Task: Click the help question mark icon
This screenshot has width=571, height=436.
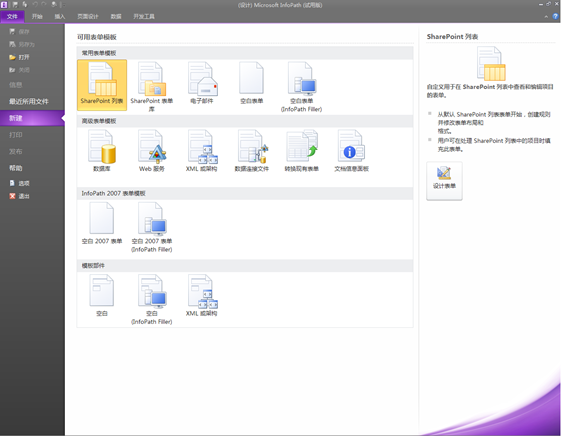Action: pyautogui.click(x=555, y=16)
